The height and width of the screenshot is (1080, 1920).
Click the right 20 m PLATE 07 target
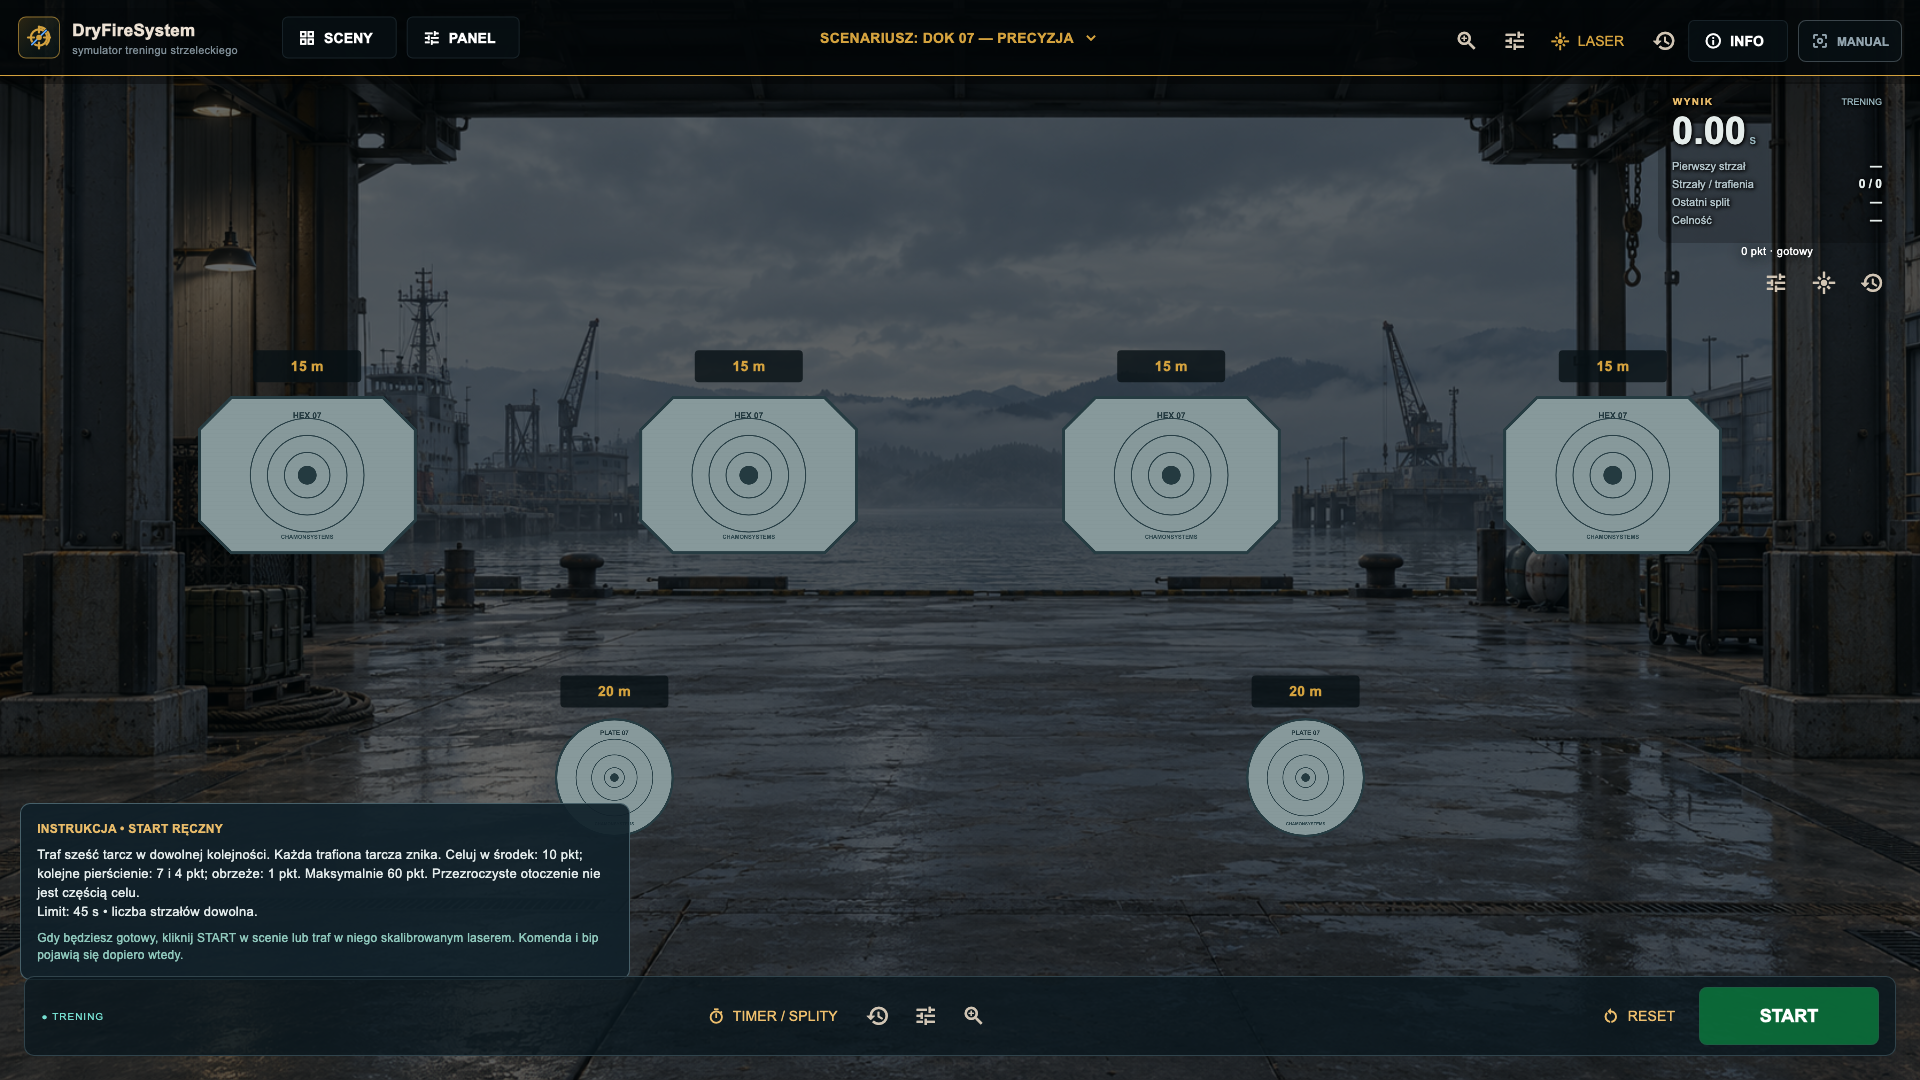click(1305, 777)
